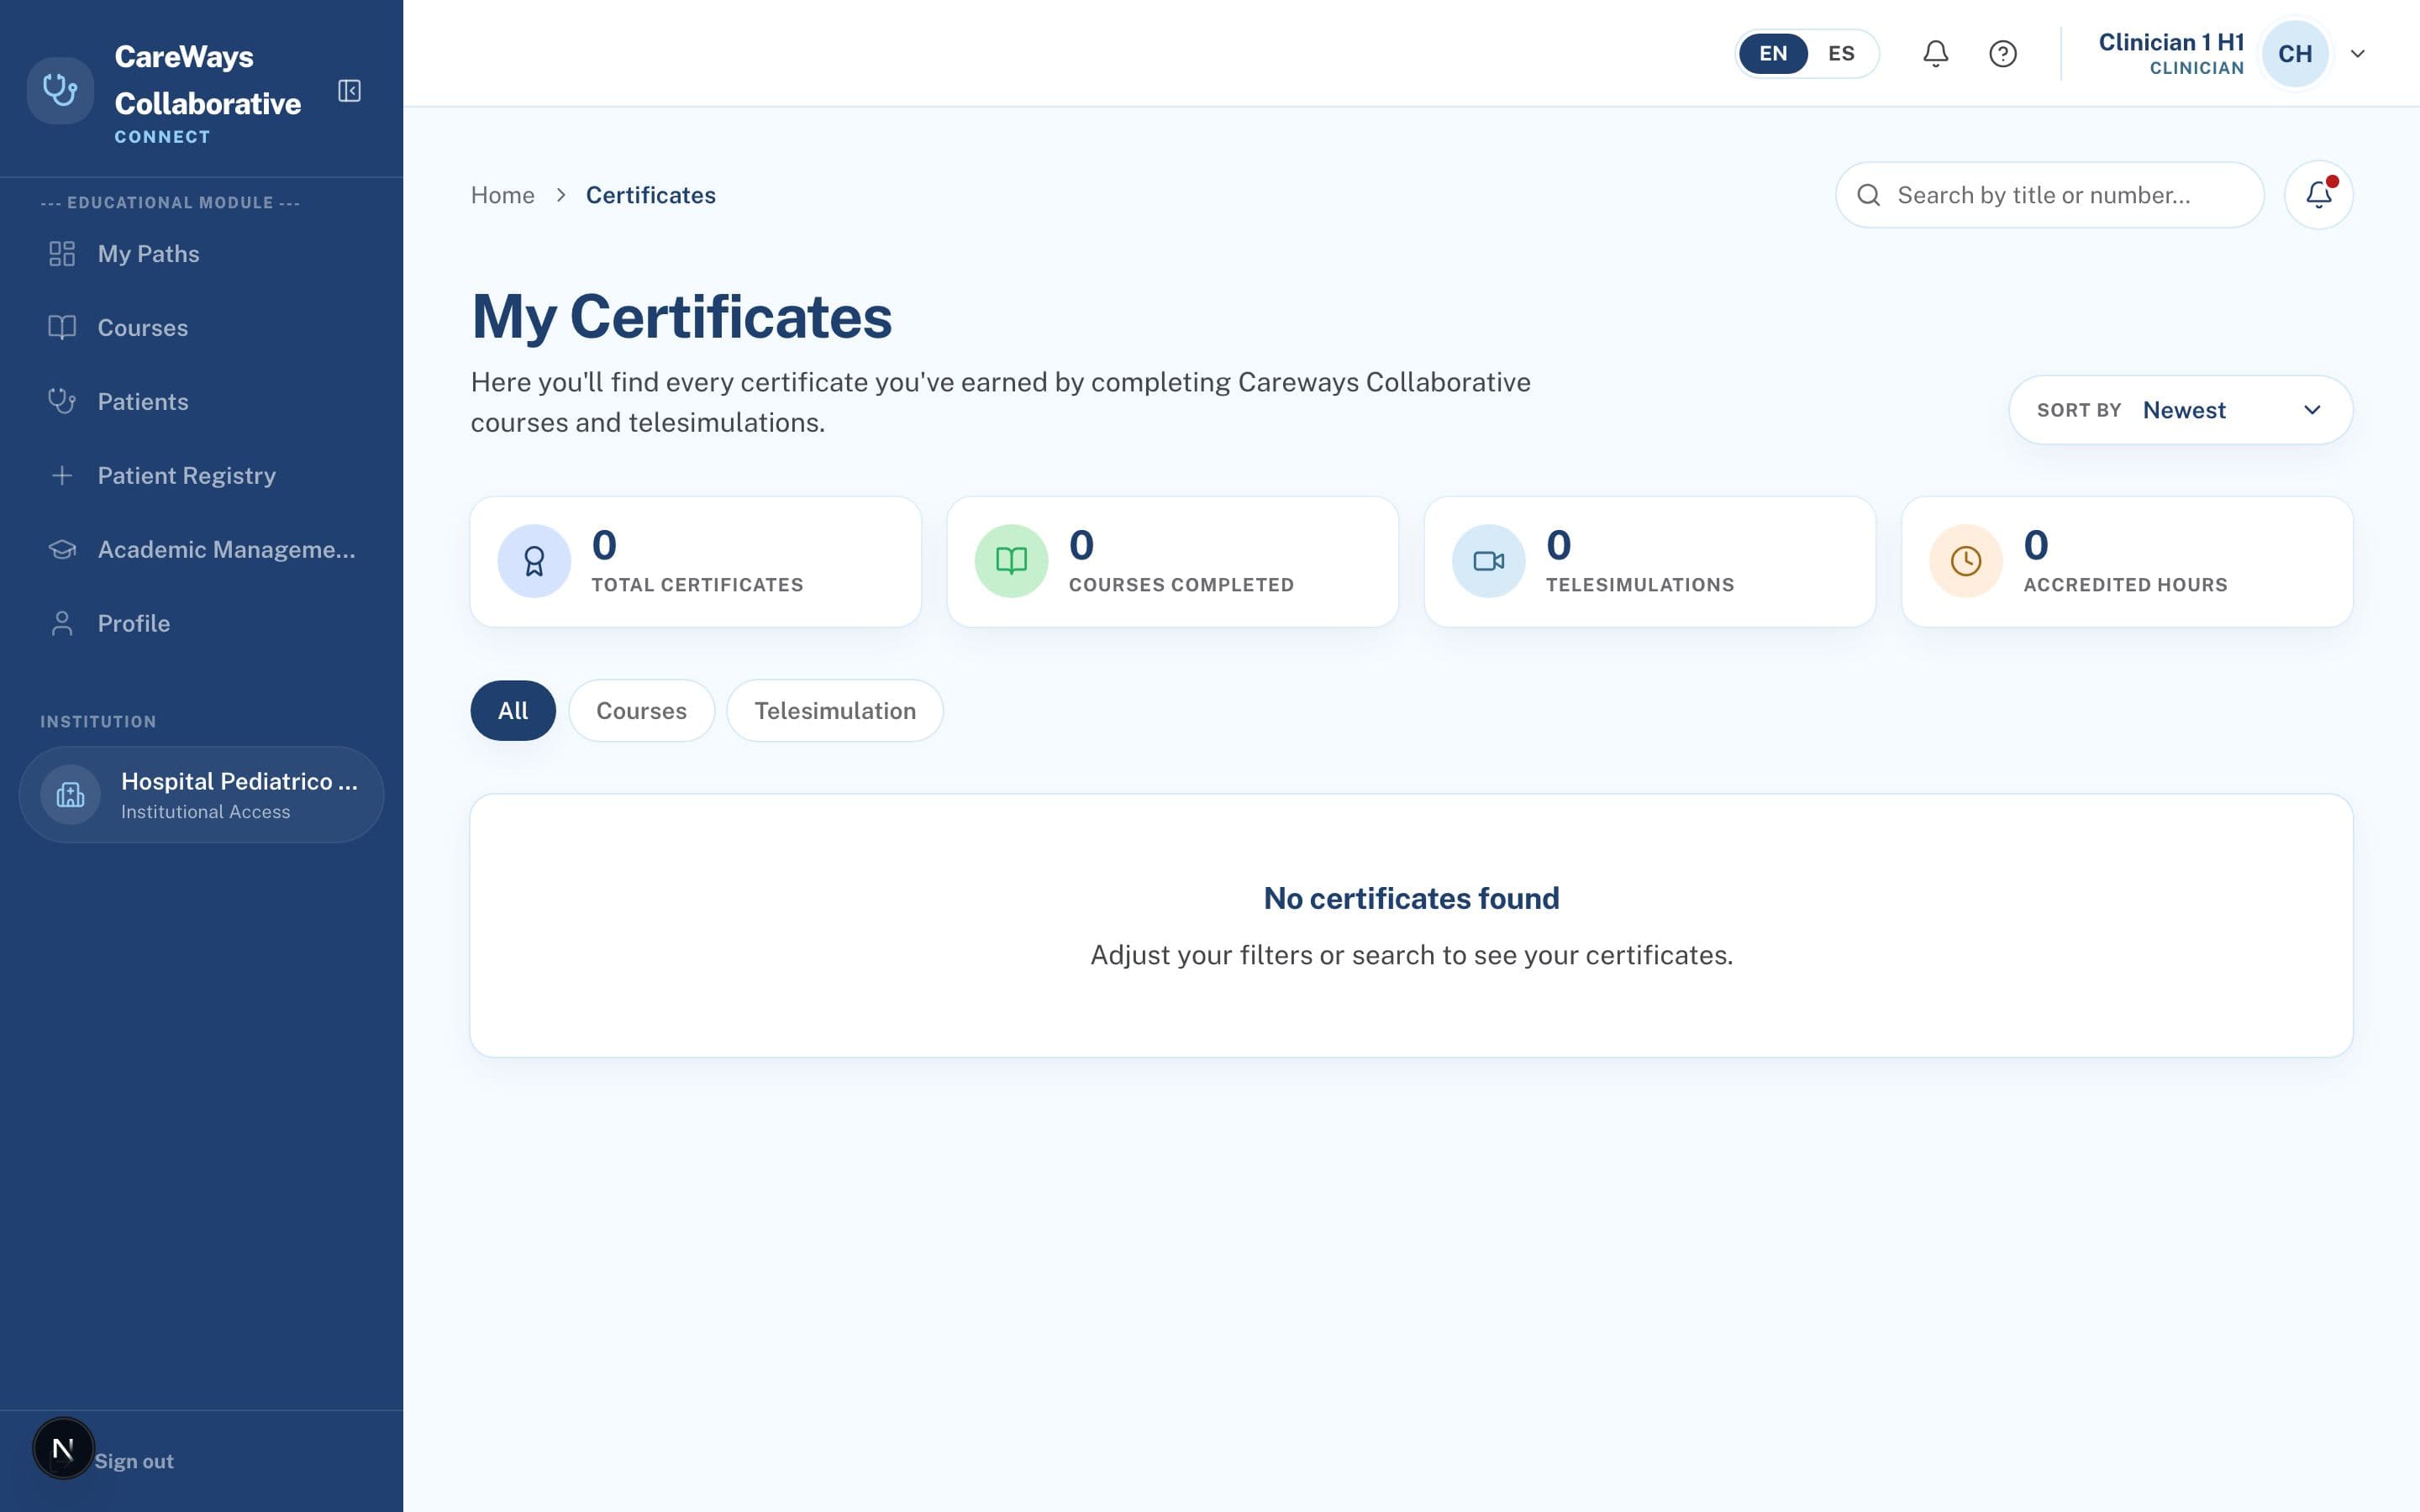The height and width of the screenshot is (1512, 2420).
Task: Show All certificates filter
Action: click(x=513, y=711)
